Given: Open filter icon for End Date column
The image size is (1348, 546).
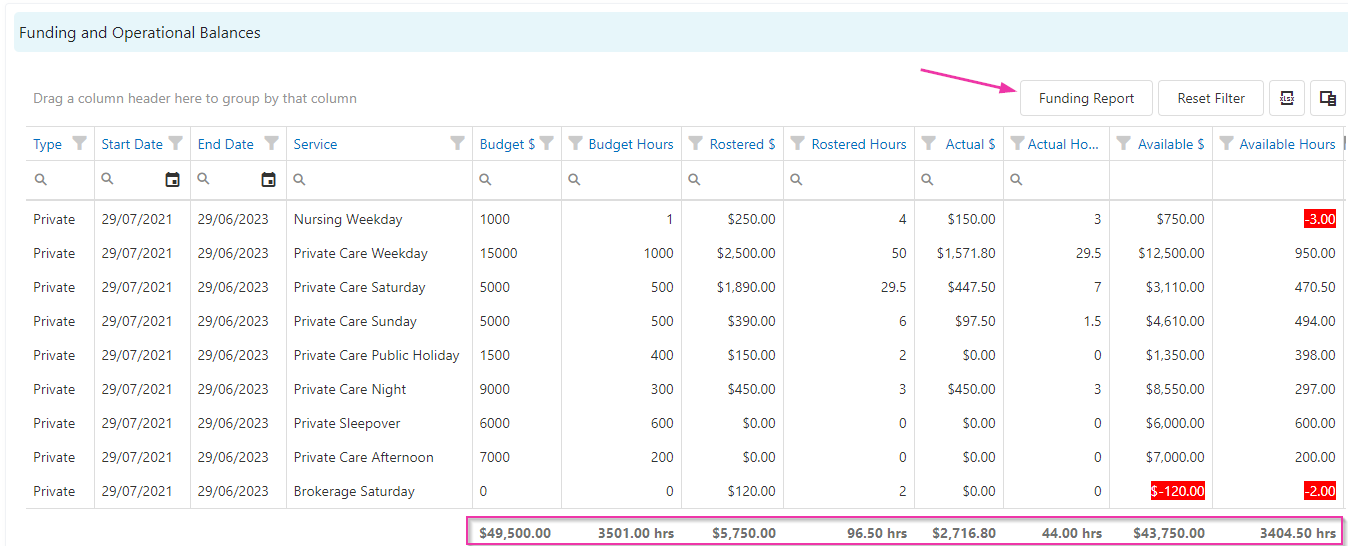Looking at the screenshot, I should (271, 143).
